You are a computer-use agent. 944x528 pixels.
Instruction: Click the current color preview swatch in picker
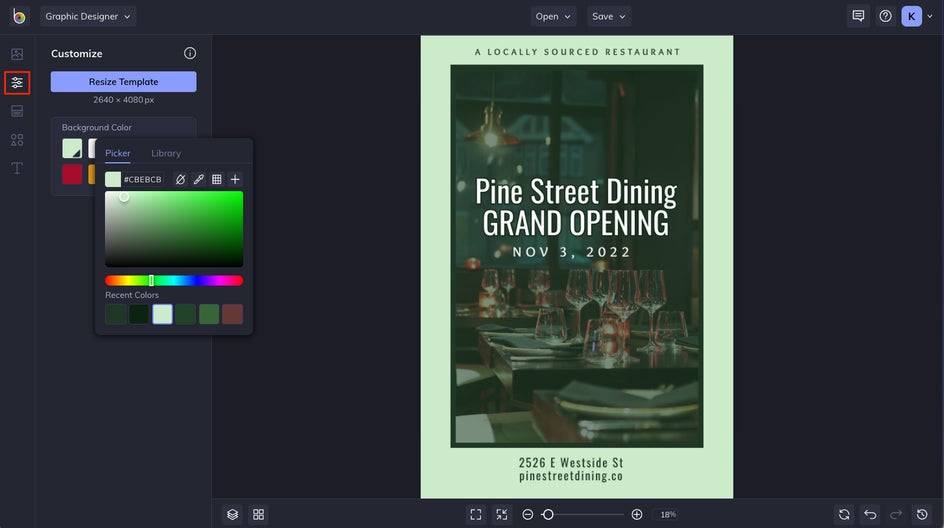[x=113, y=179]
